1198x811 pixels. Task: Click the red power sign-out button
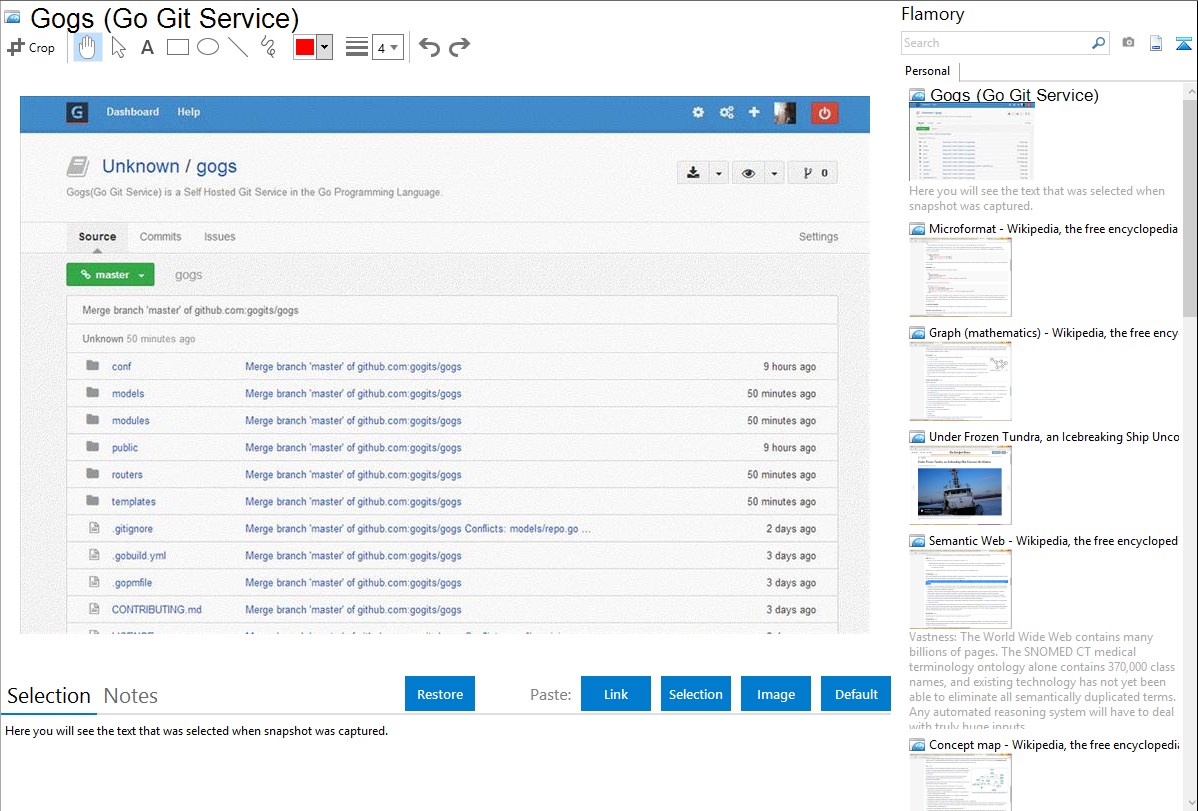pyautogui.click(x=824, y=113)
